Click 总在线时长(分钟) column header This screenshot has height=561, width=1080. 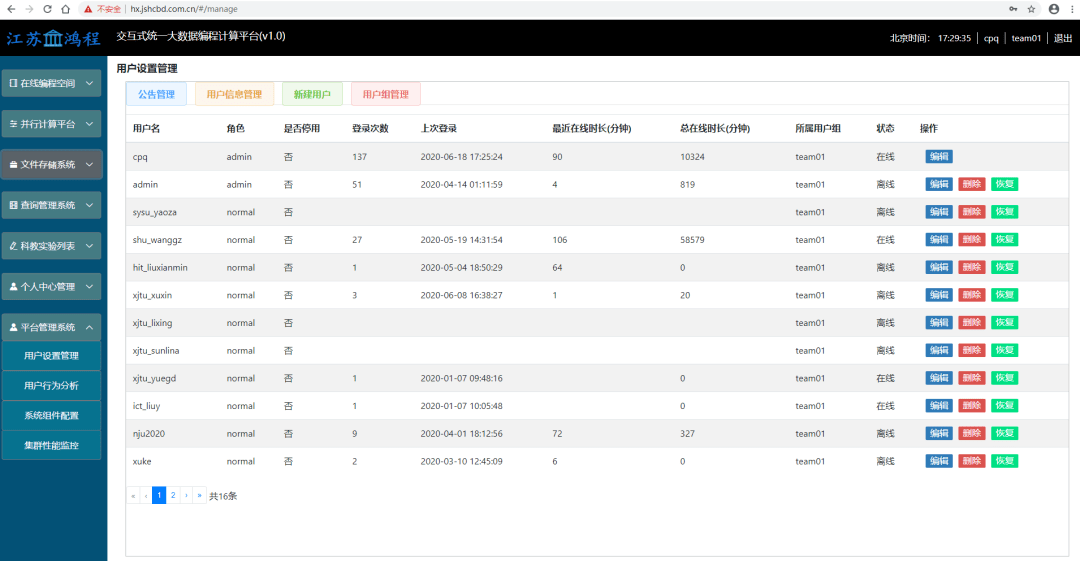click(x=715, y=128)
